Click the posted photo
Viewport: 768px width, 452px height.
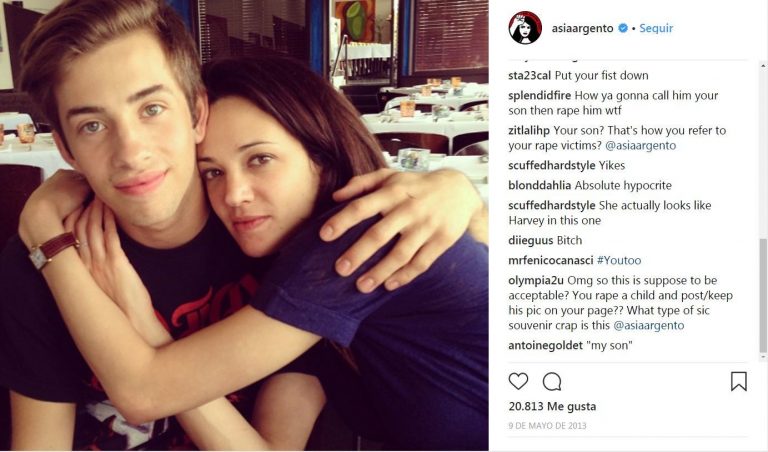pos(244,225)
